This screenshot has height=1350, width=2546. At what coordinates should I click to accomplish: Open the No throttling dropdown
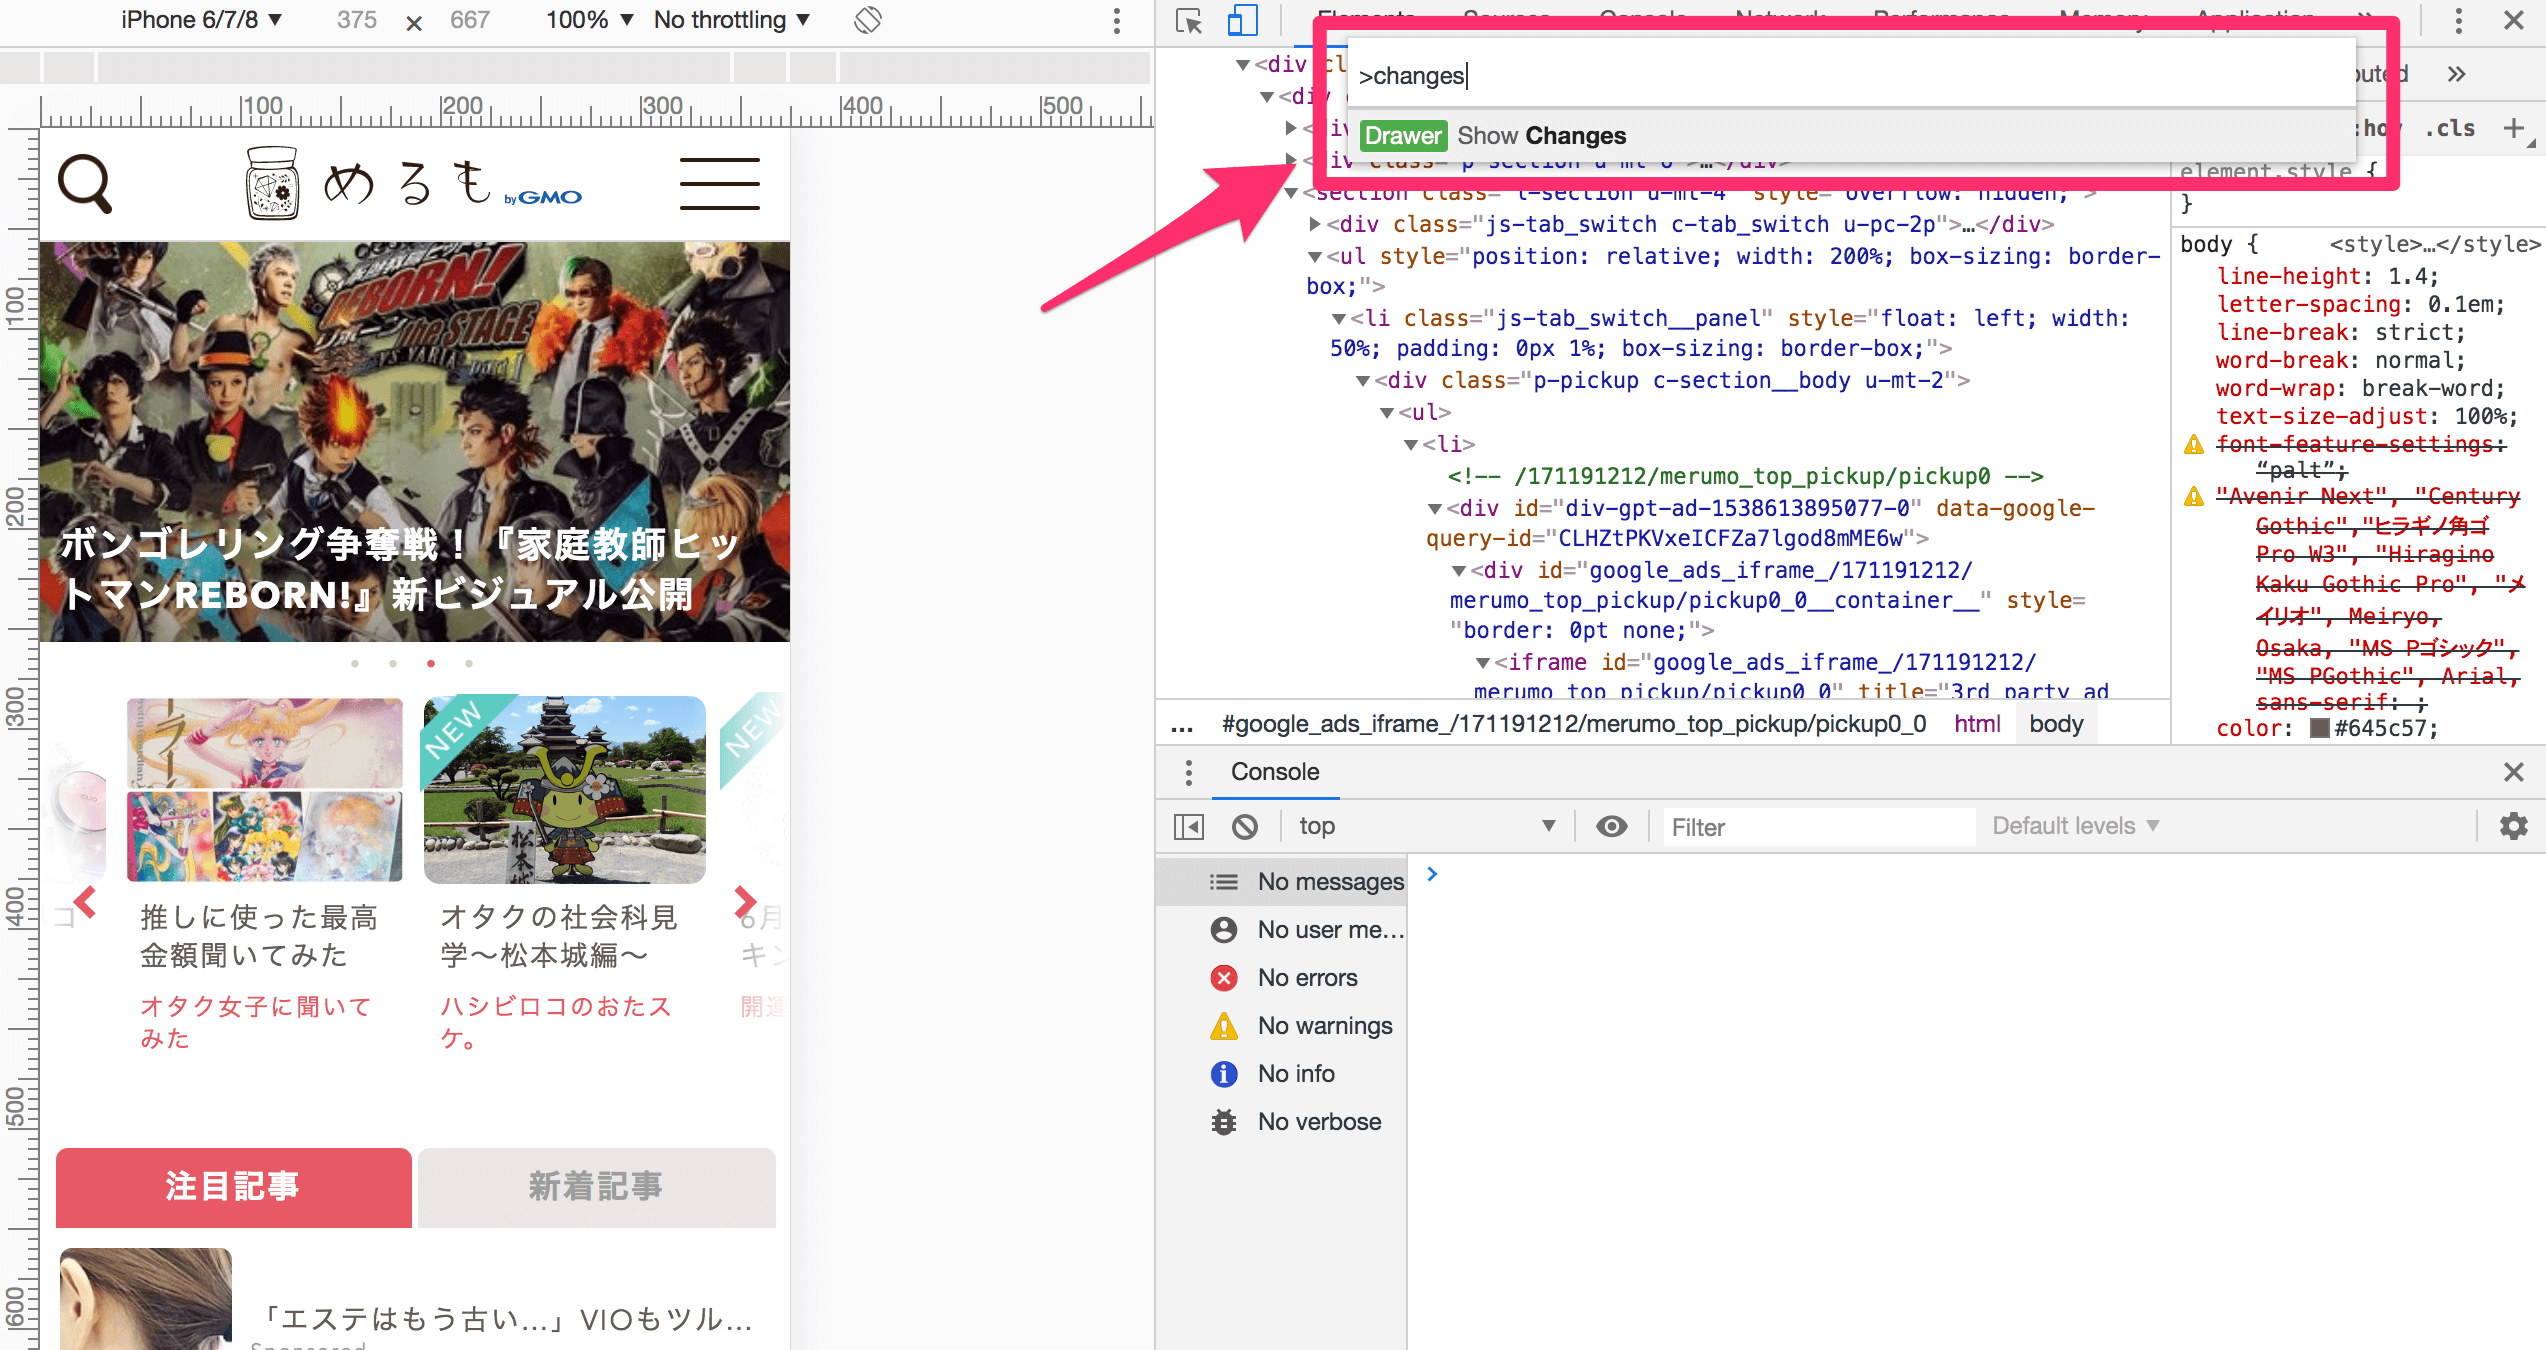click(731, 20)
